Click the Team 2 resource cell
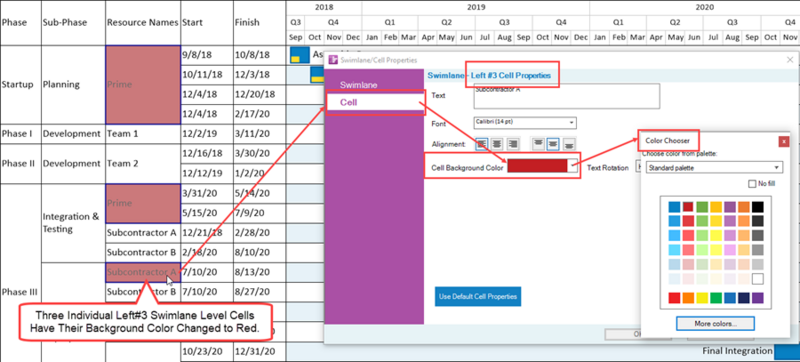Image resolution: width=800 pixels, height=362 pixels. click(x=143, y=164)
